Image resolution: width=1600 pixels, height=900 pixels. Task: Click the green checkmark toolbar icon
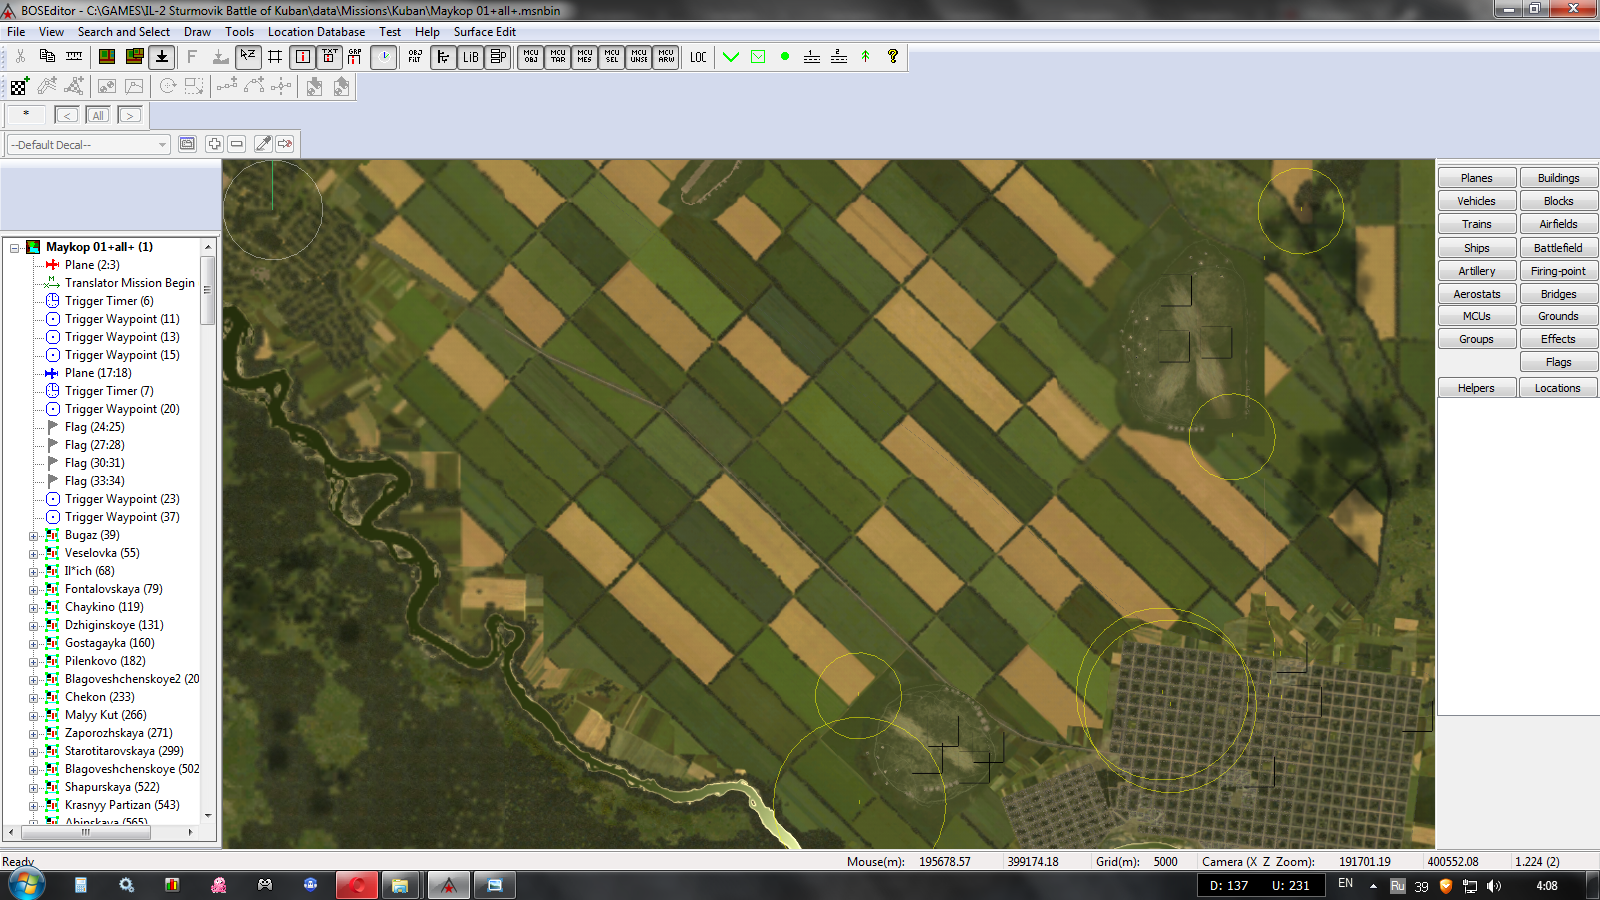(731, 57)
